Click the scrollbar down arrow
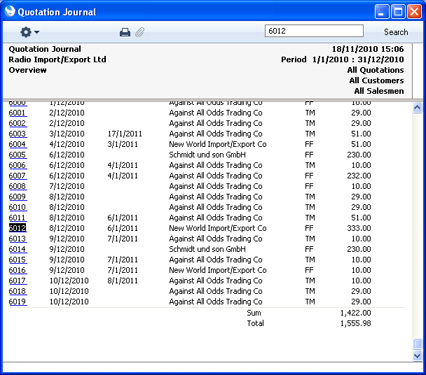 [417, 356]
